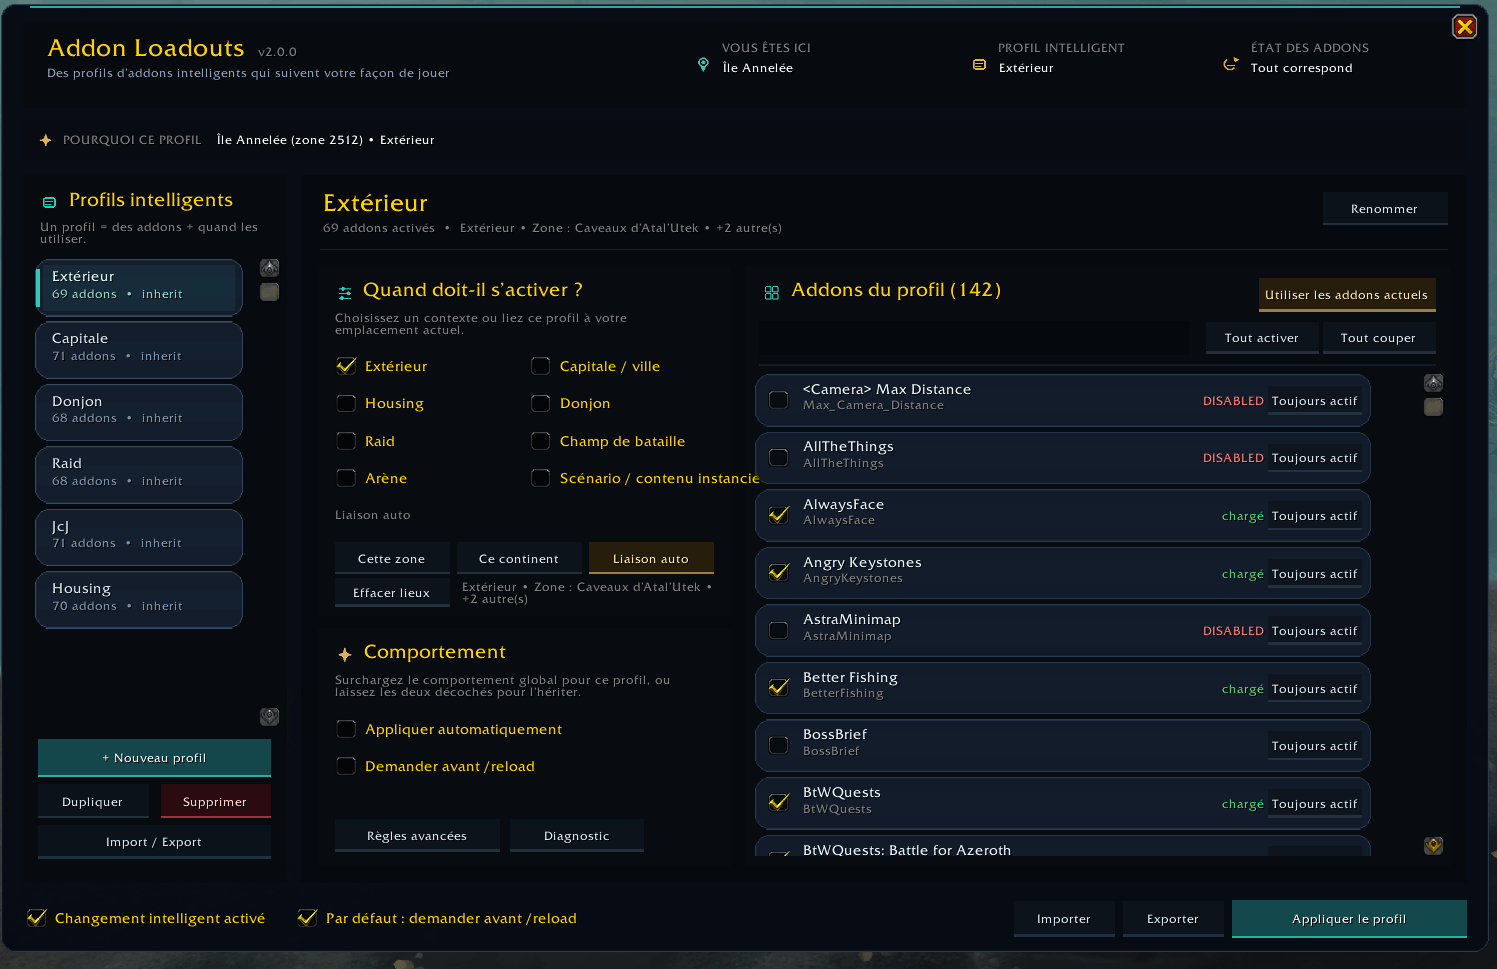
Task: Uncheck the AlwaysFace addon checkbox
Action: (778, 515)
